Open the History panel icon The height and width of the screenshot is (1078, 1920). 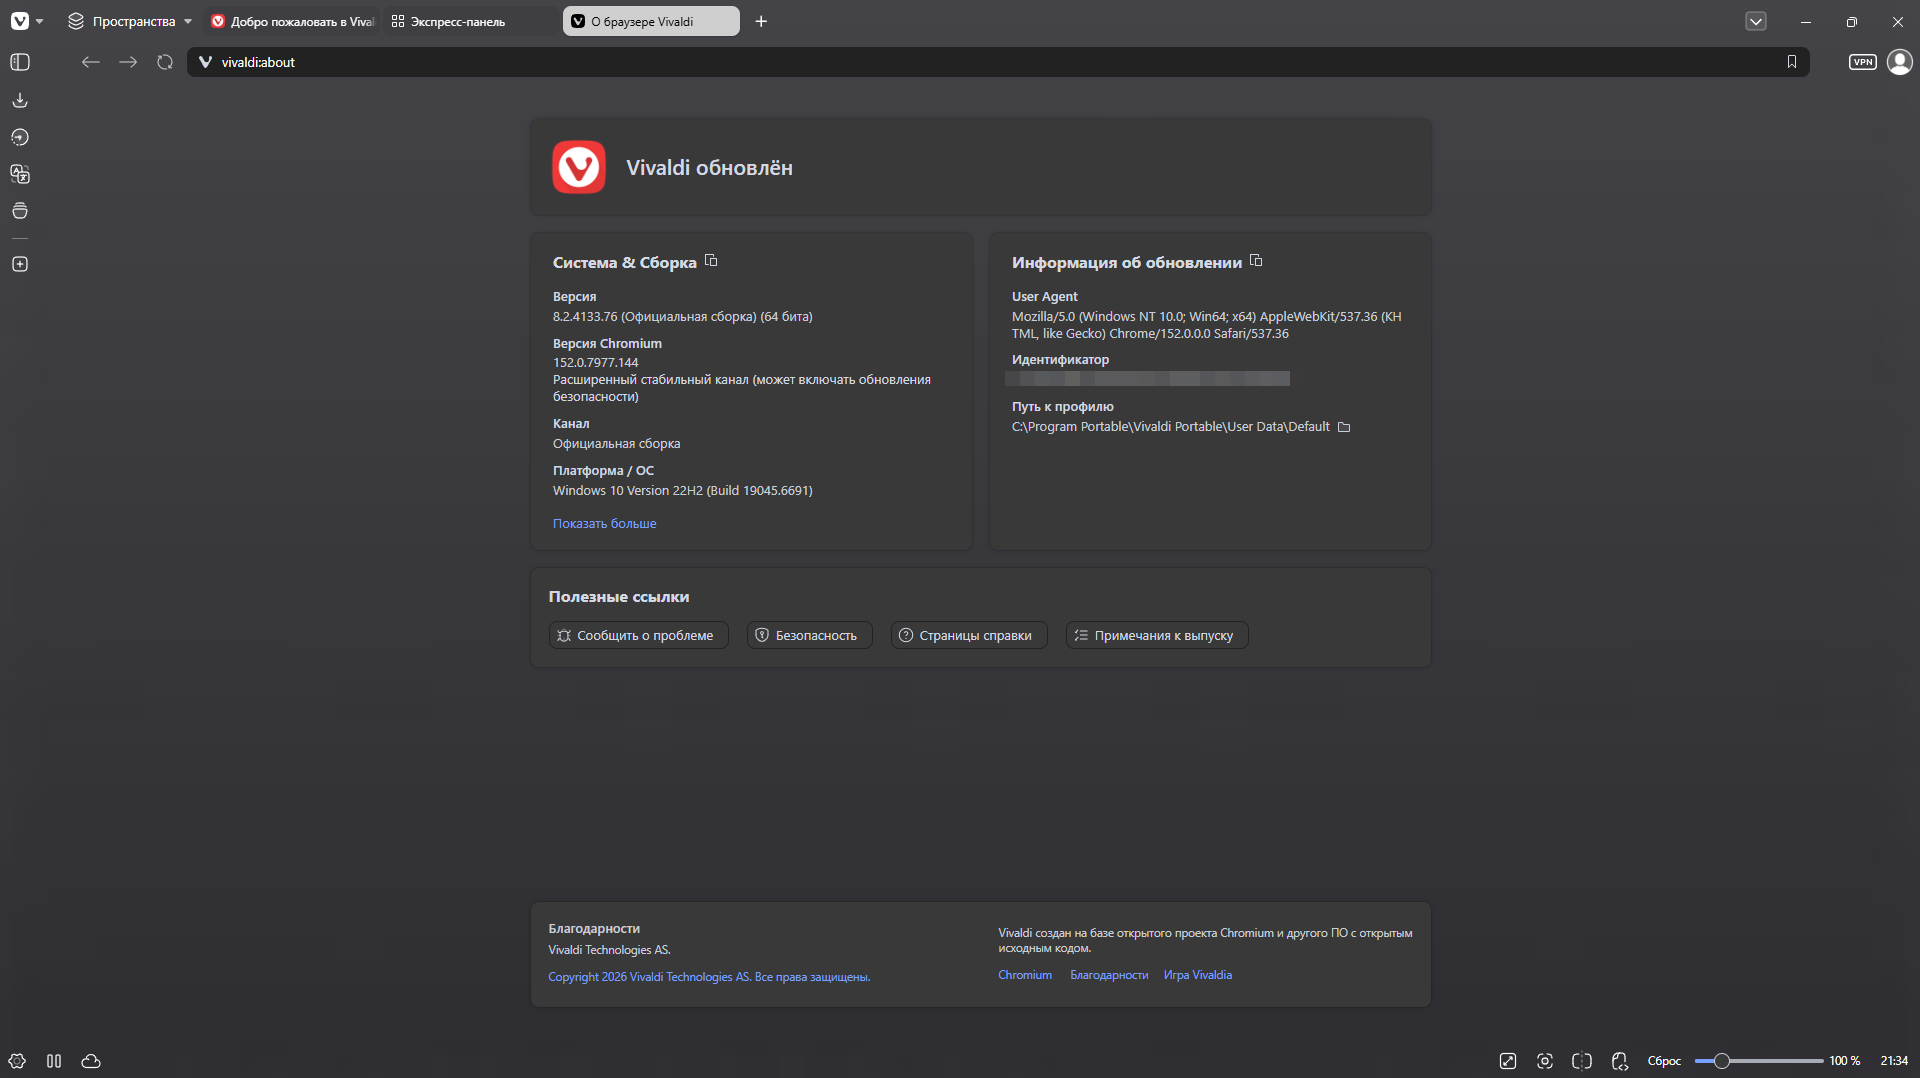(x=20, y=137)
